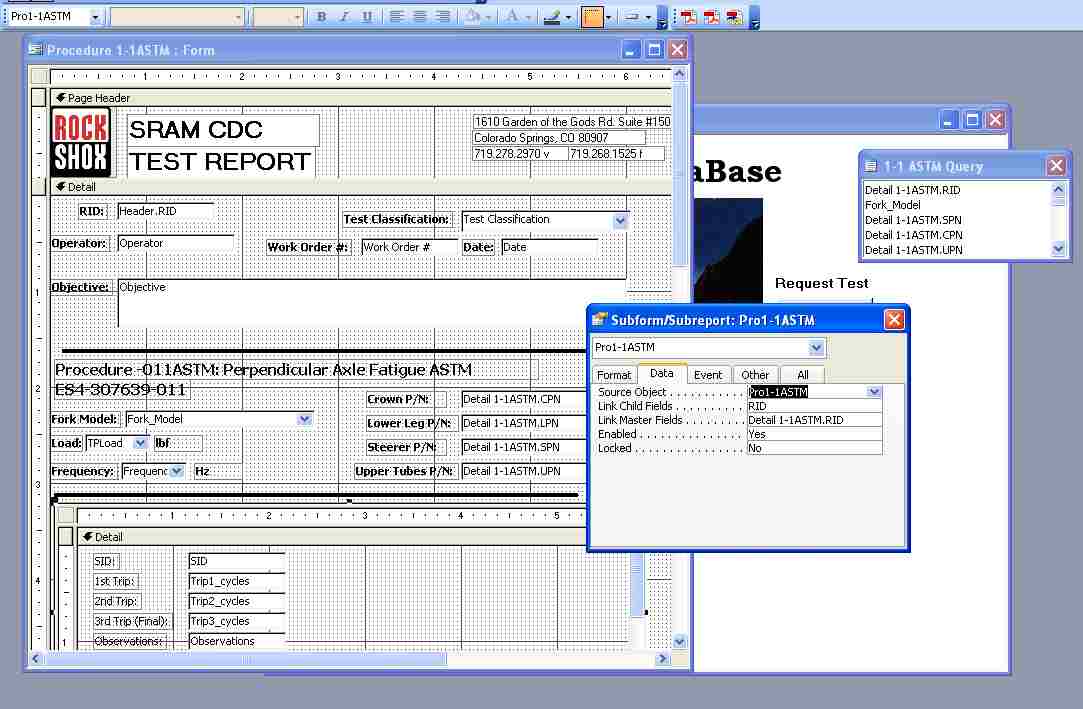Click the RockShox logo image
The width and height of the screenshot is (1083, 709).
coord(80,142)
